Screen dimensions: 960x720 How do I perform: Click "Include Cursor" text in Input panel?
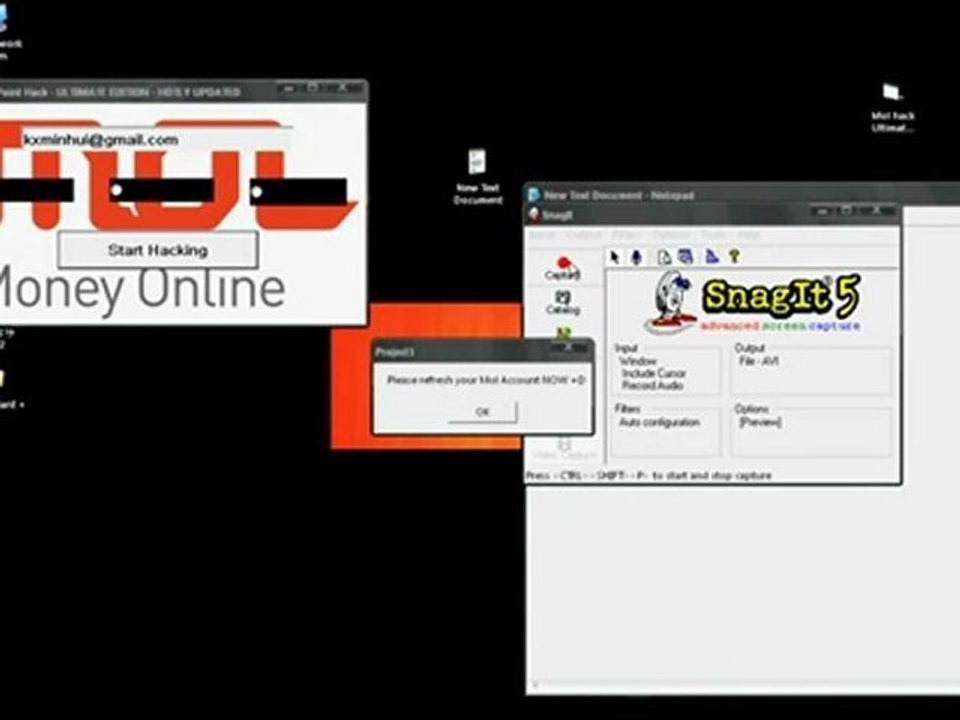pos(653,373)
